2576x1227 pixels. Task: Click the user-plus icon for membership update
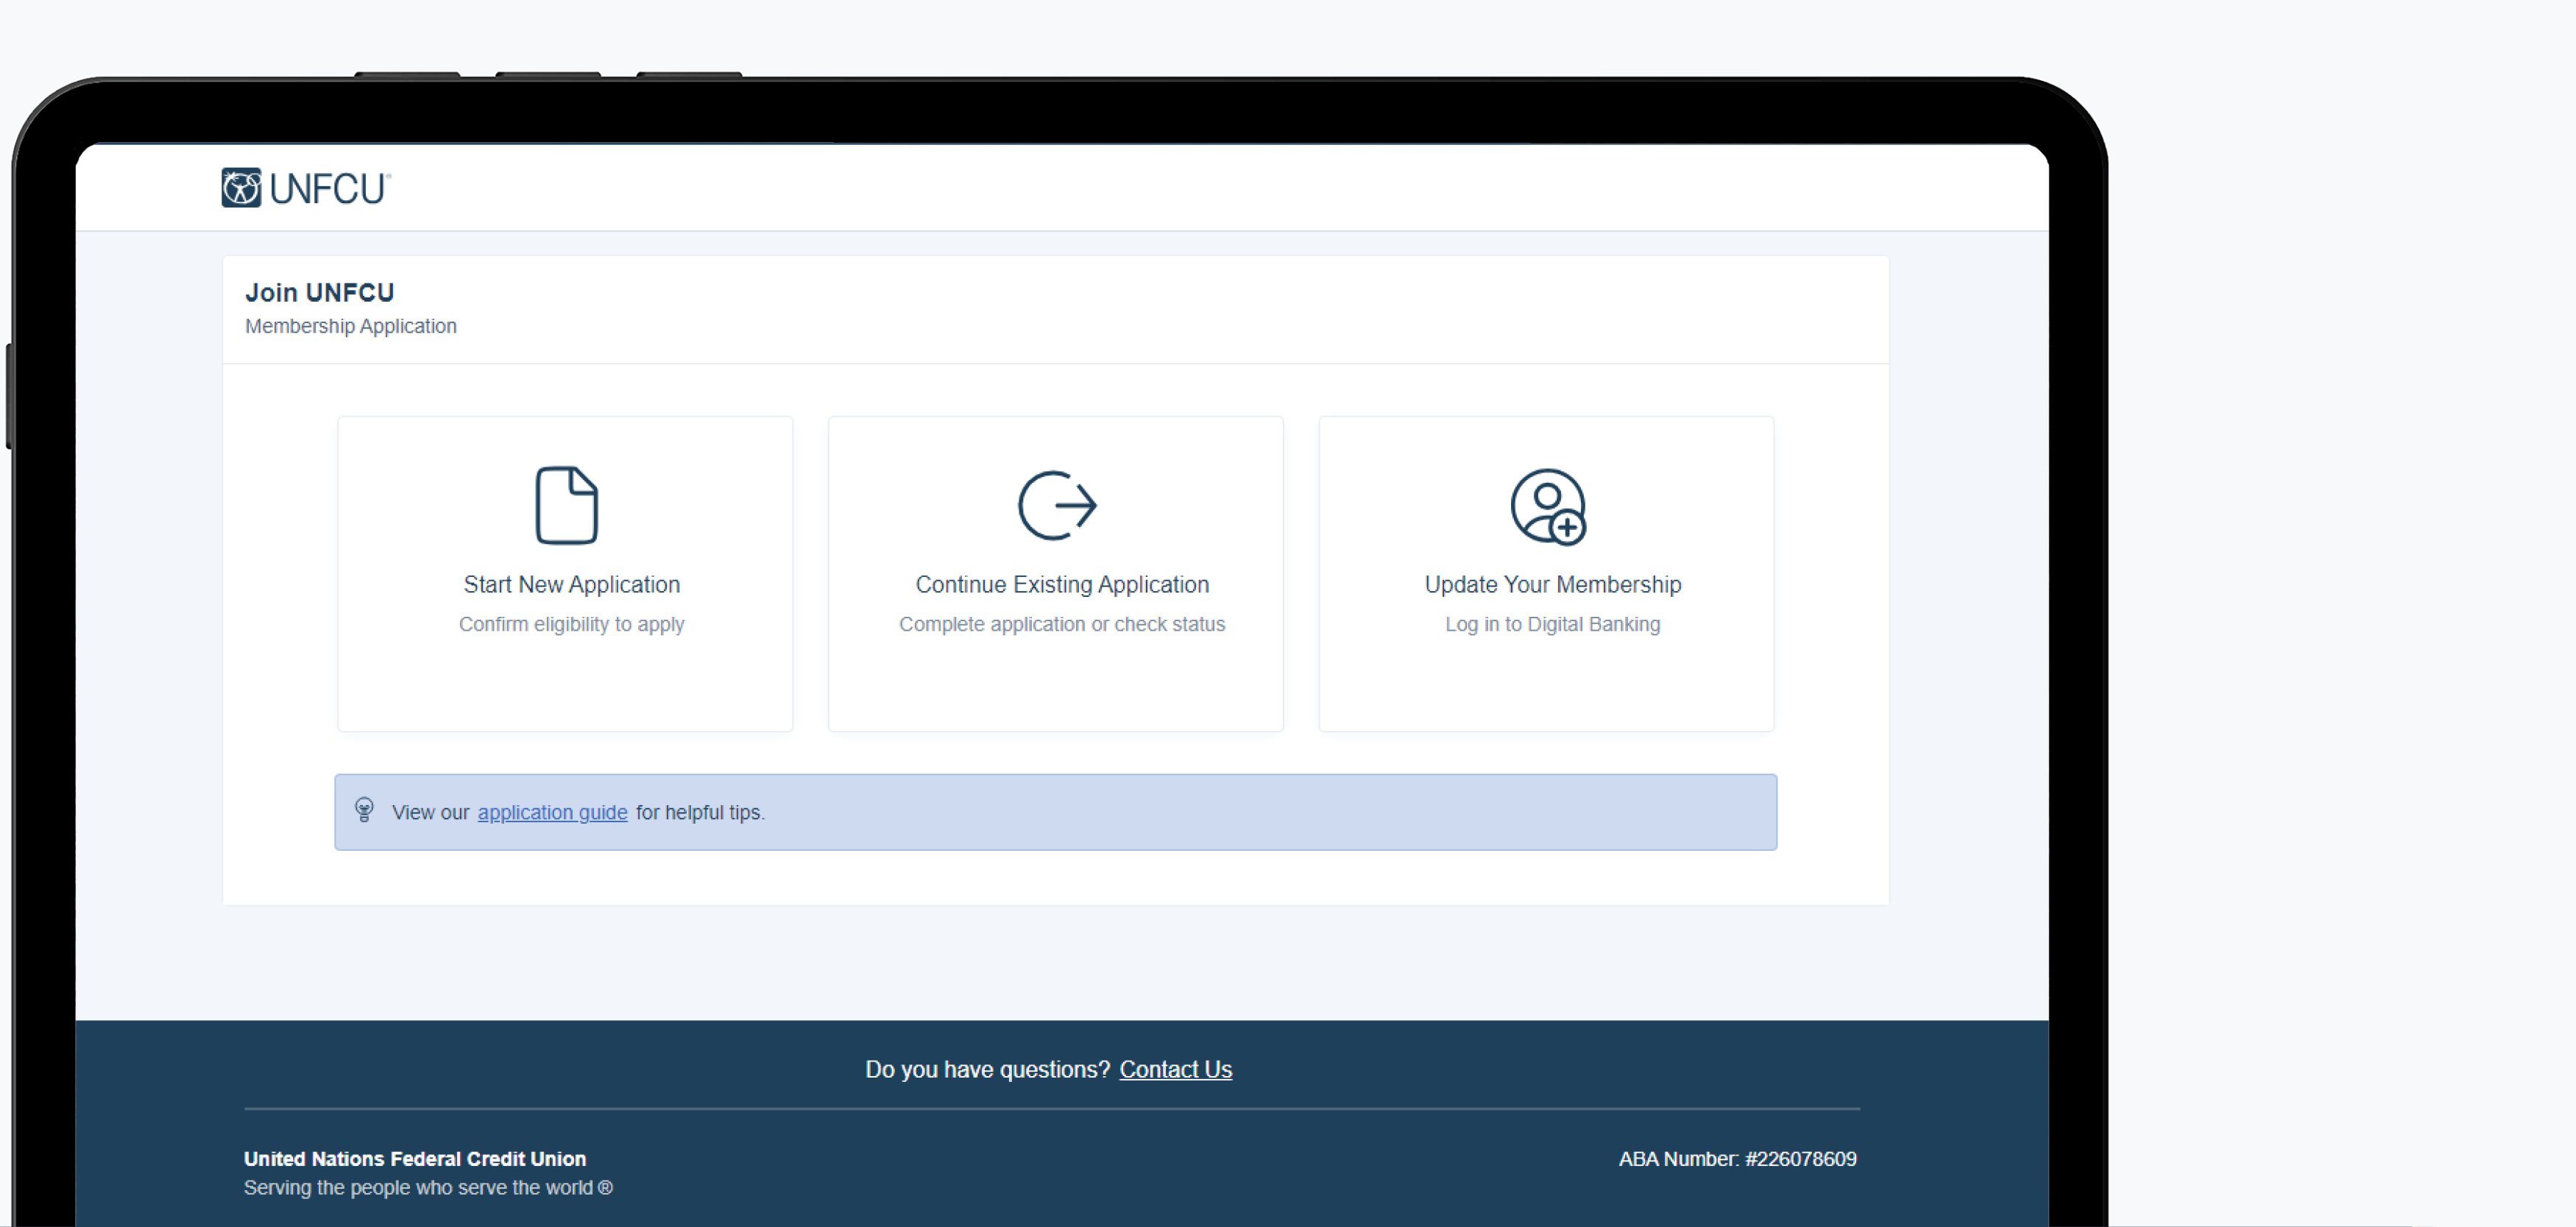pyautogui.click(x=1548, y=507)
